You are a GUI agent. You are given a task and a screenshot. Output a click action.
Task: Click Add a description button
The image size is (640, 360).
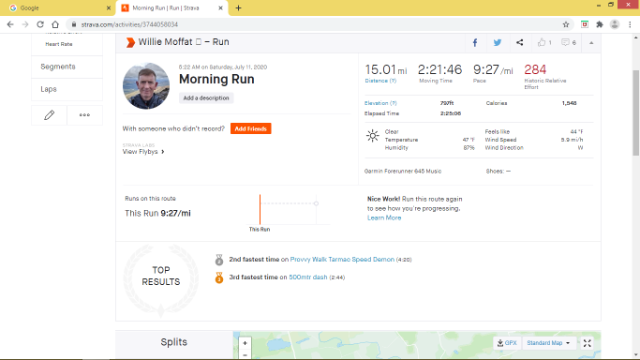pos(206,98)
